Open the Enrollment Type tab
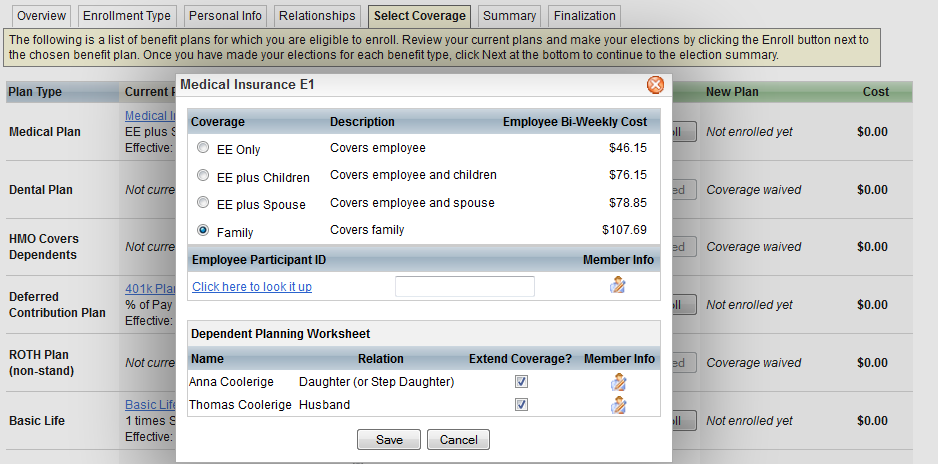 click(x=127, y=16)
